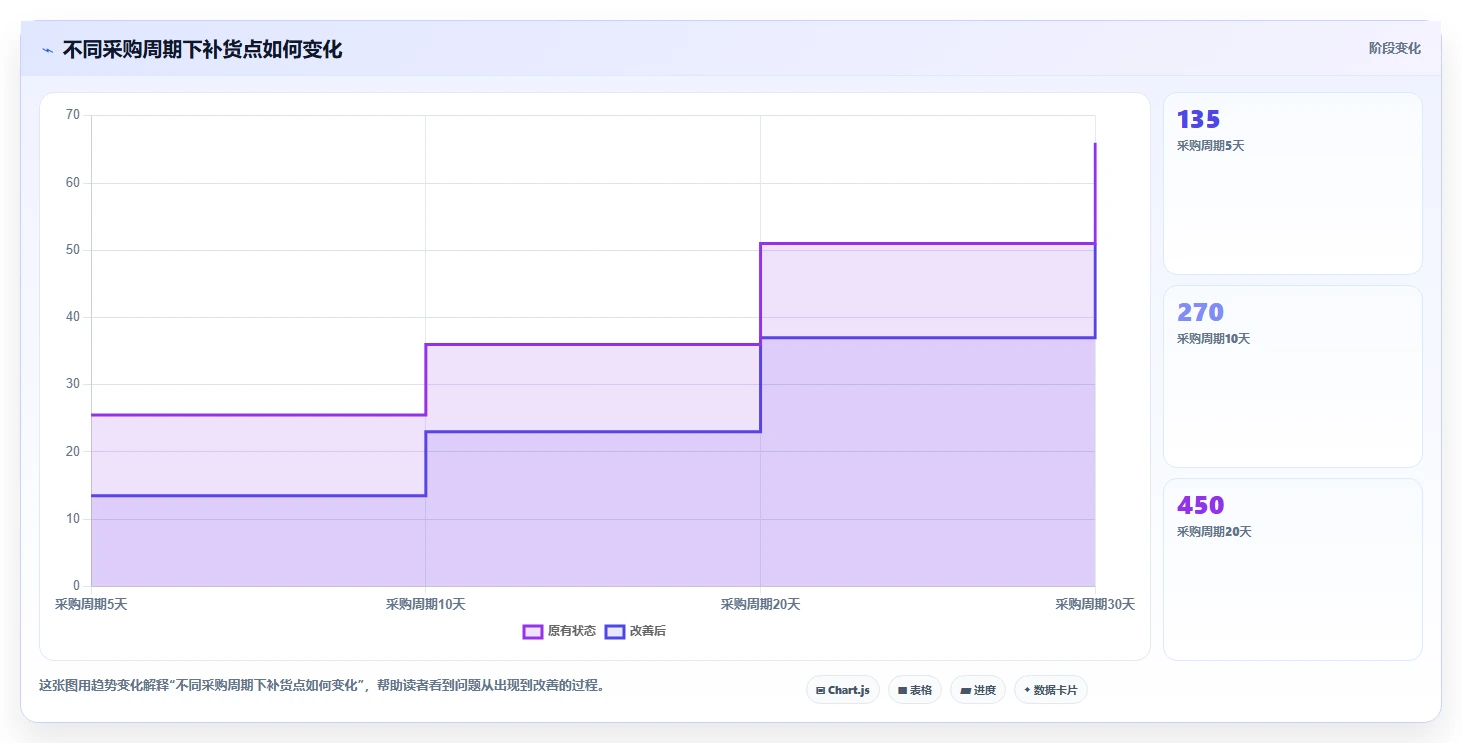Select the 450 采购周期20天 card
This screenshot has height=743, width=1462.
click(x=1292, y=569)
